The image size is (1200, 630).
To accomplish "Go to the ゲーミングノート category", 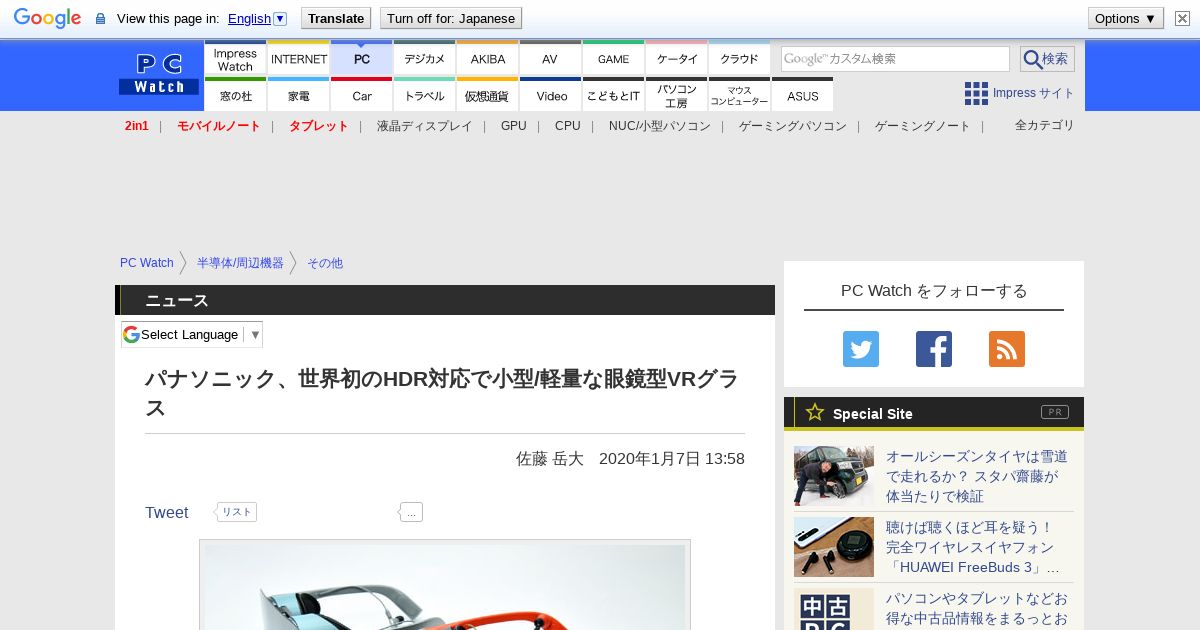I will click(x=922, y=126).
